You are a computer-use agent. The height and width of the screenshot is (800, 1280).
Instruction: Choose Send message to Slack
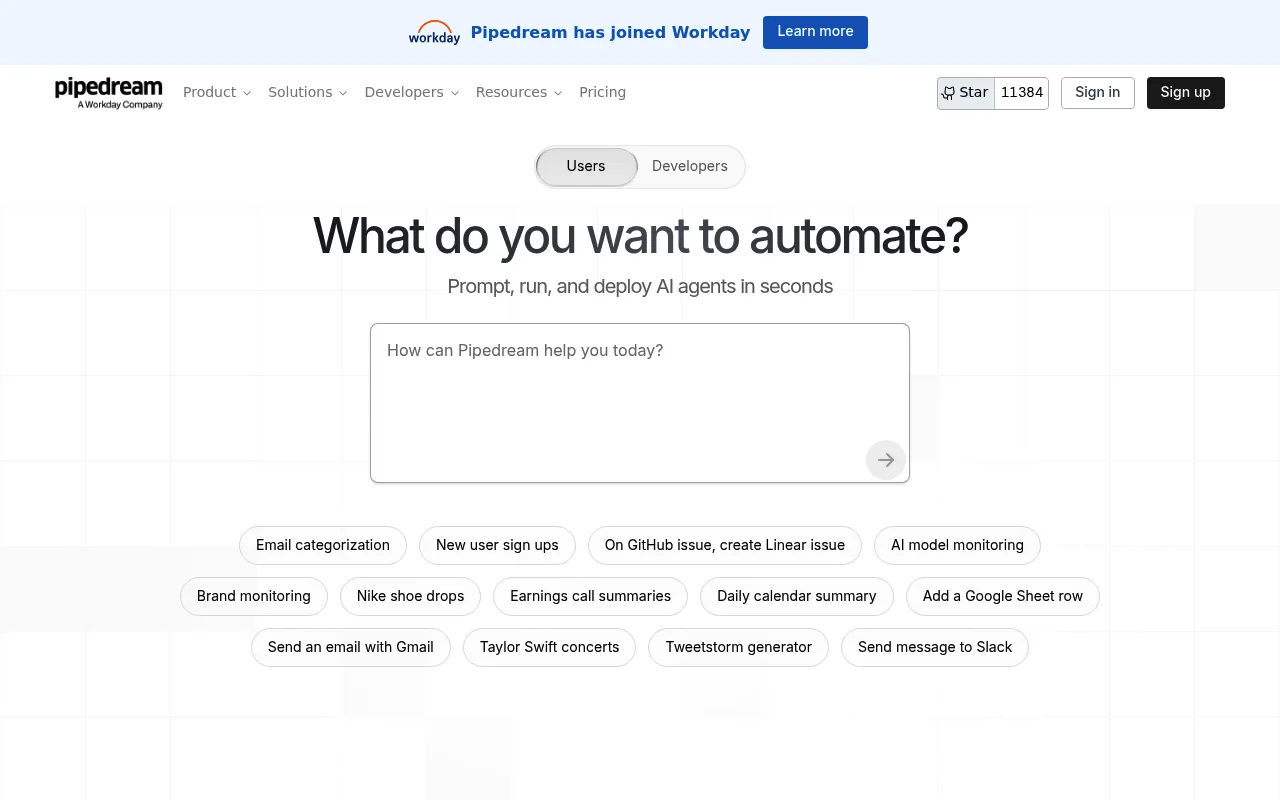coord(935,648)
